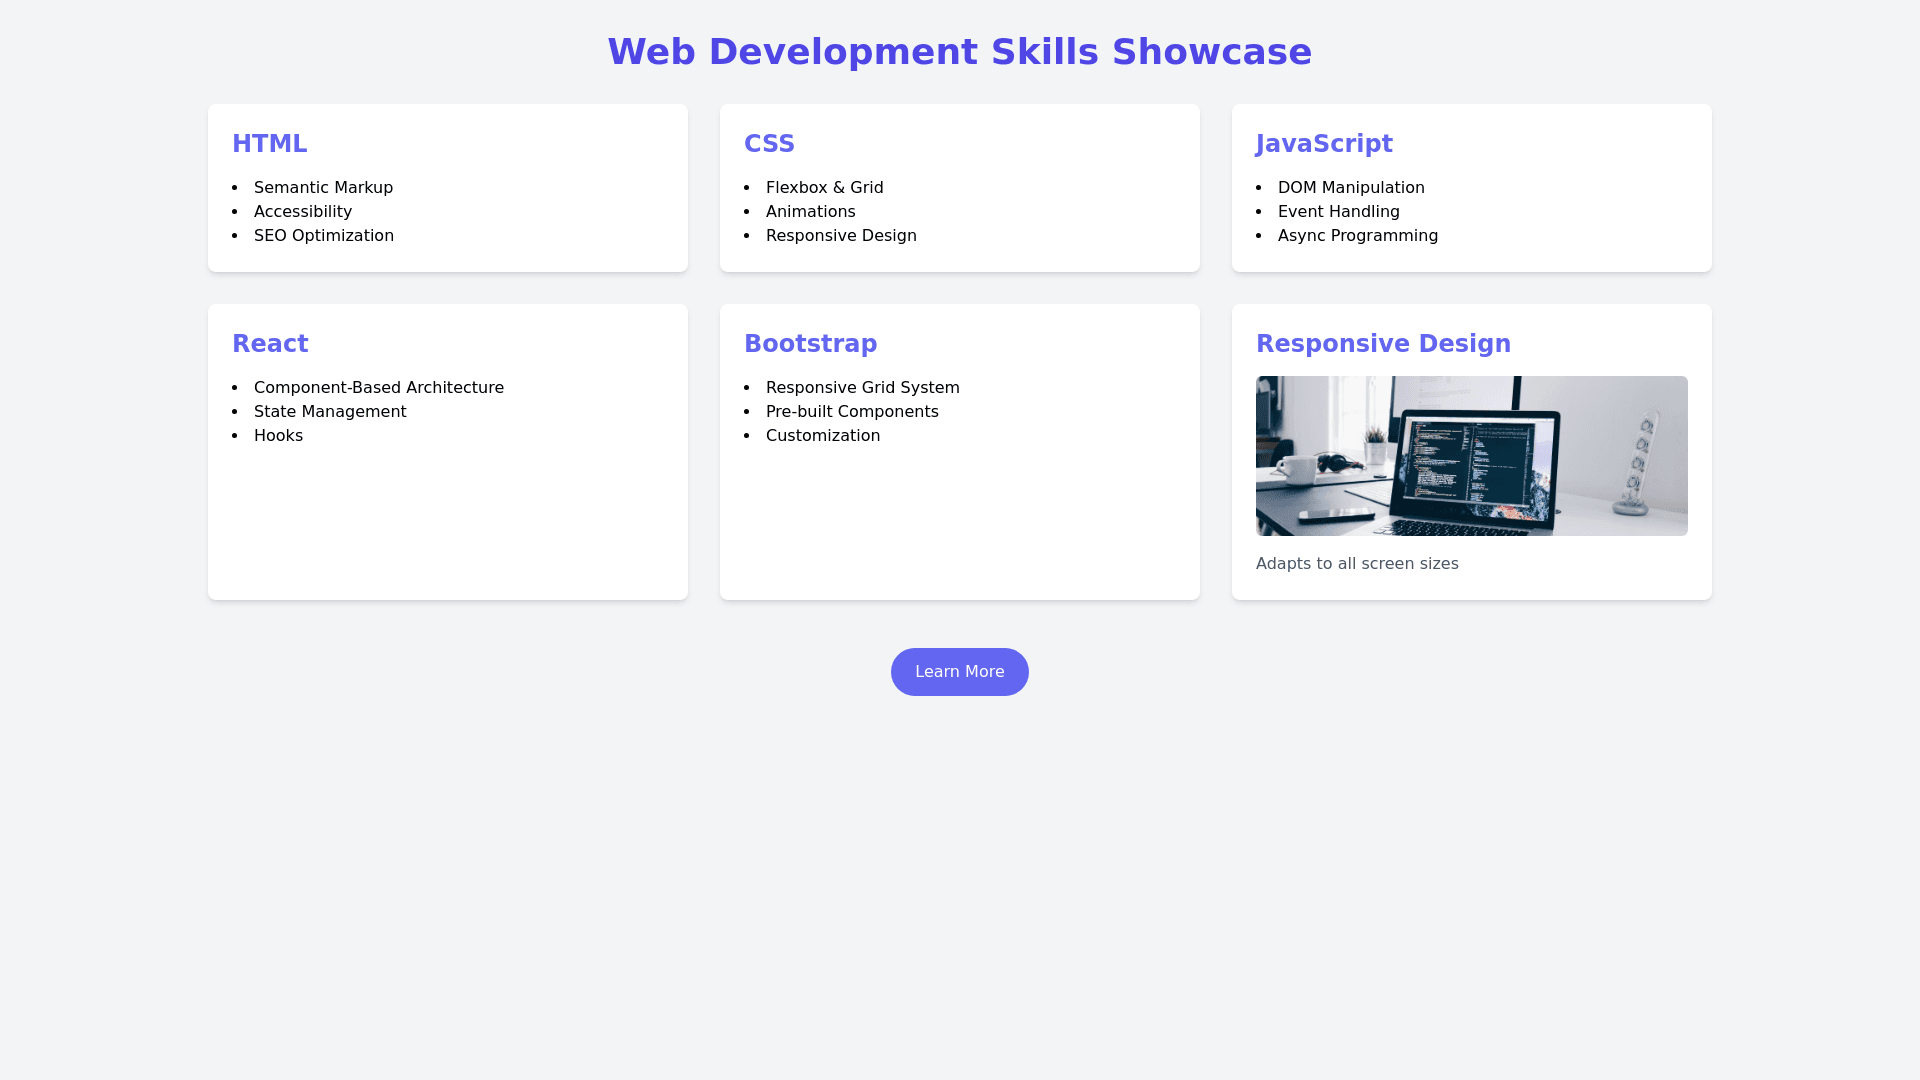Select the HTML card heading
Image resolution: width=1920 pixels, height=1080 pixels.
point(269,144)
